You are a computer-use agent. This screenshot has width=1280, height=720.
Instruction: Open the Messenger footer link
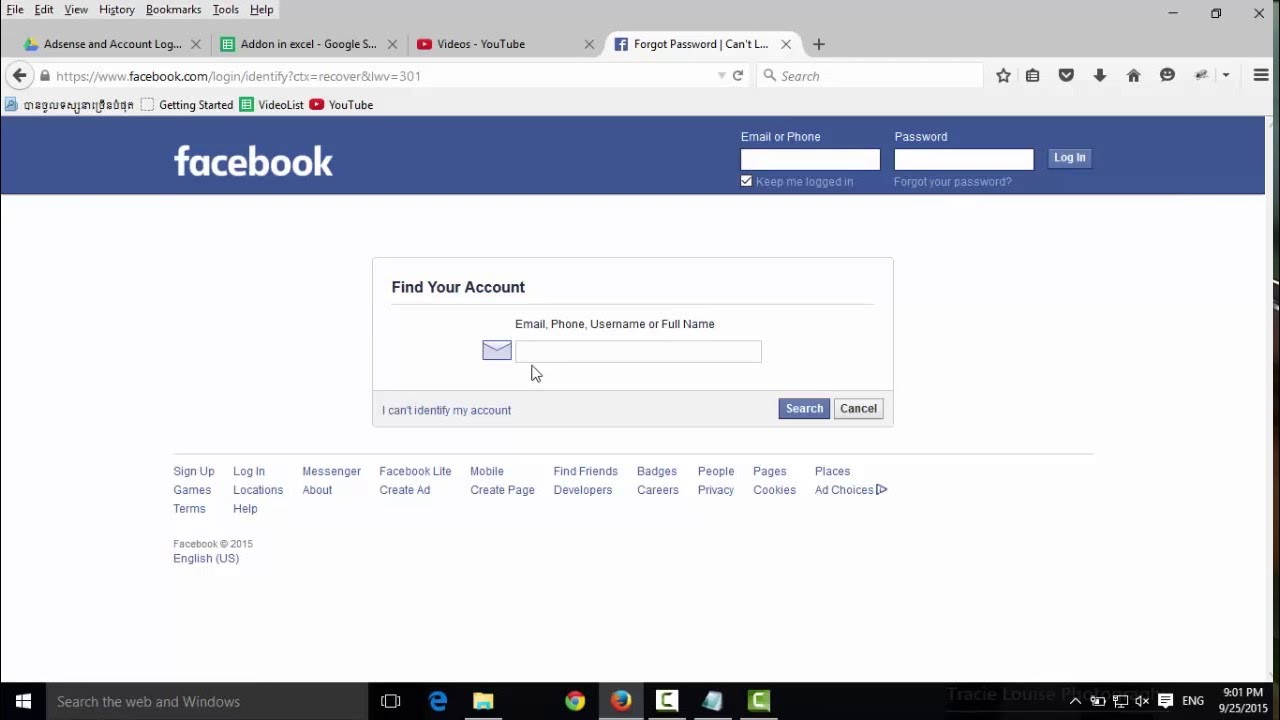(x=331, y=471)
